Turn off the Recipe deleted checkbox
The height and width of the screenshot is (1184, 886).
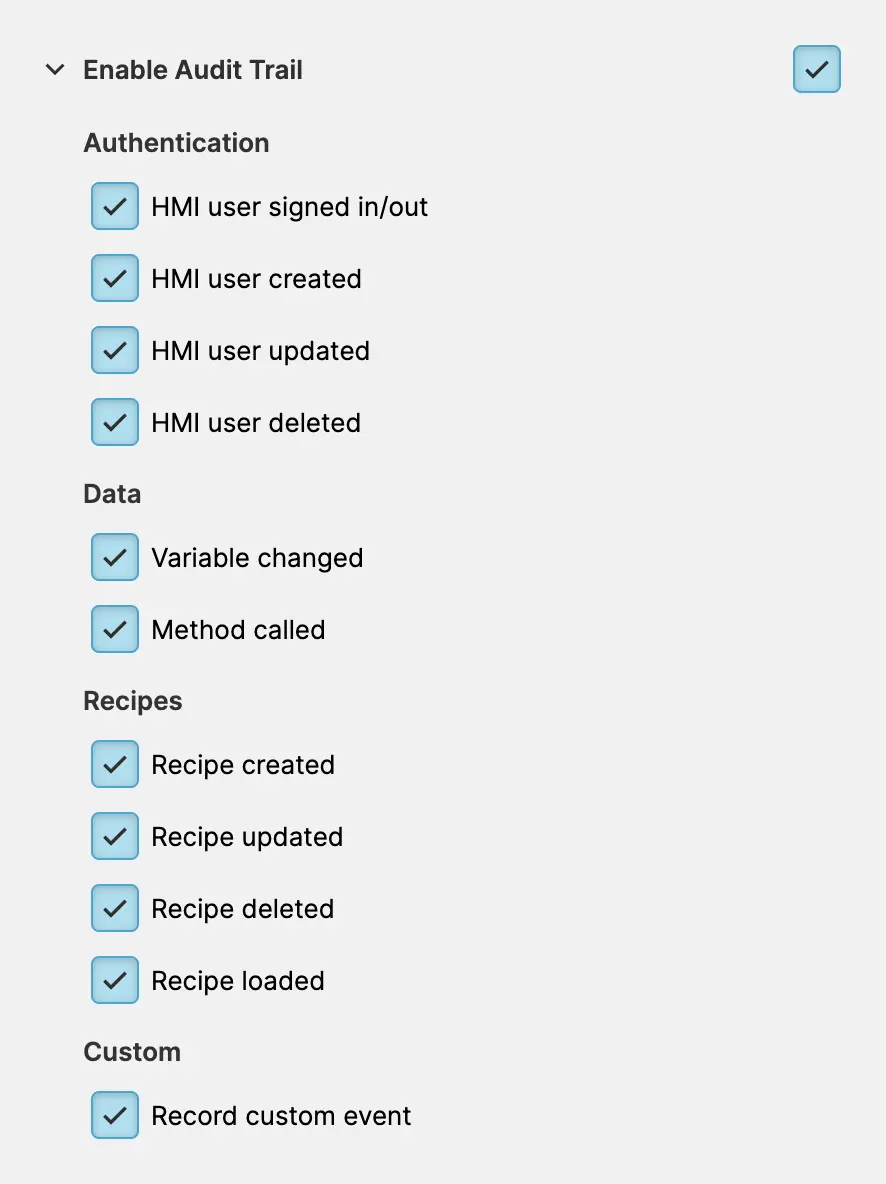[115, 909]
